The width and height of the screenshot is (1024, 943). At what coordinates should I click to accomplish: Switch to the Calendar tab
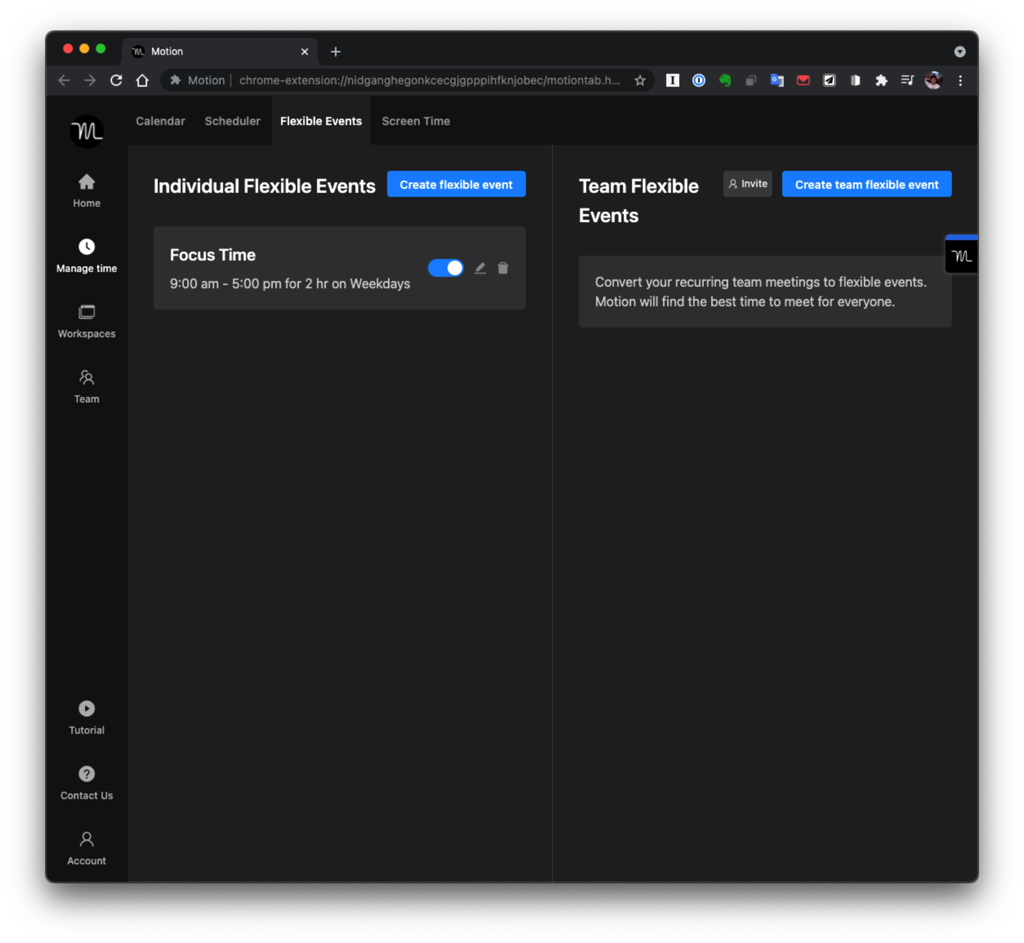[x=160, y=121]
